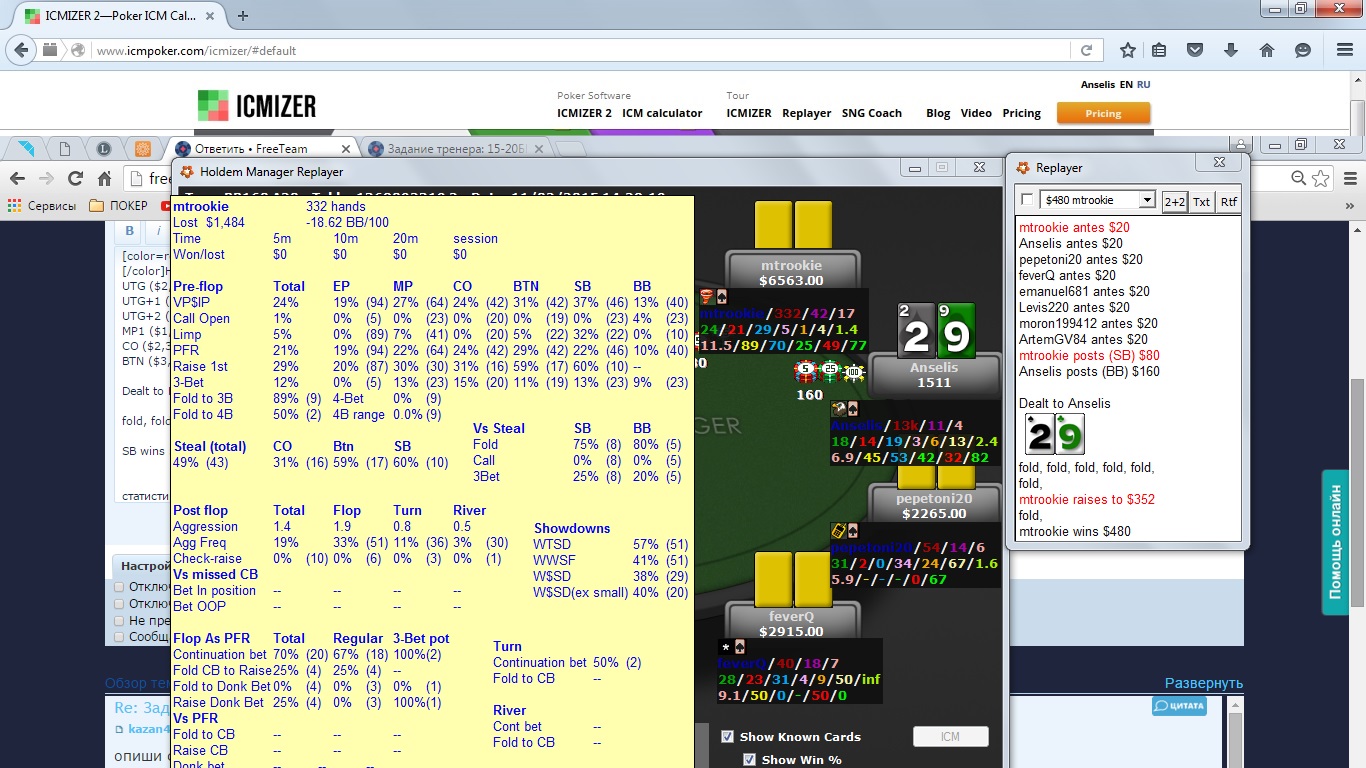The height and width of the screenshot is (768, 1366).
Task: Click the Chrome home icon
Action: click(104, 178)
